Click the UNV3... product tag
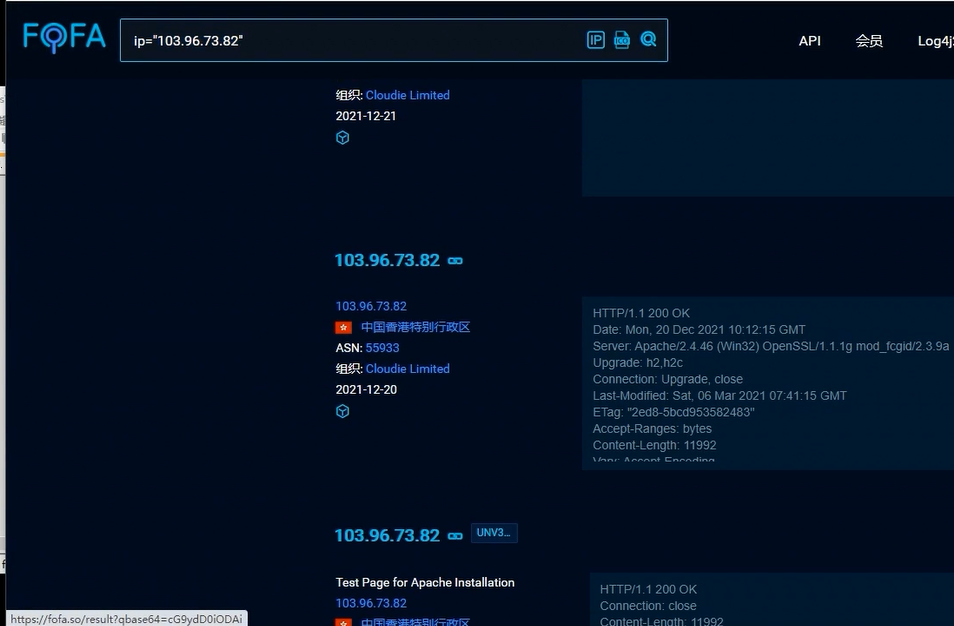The image size is (954, 626). point(494,533)
